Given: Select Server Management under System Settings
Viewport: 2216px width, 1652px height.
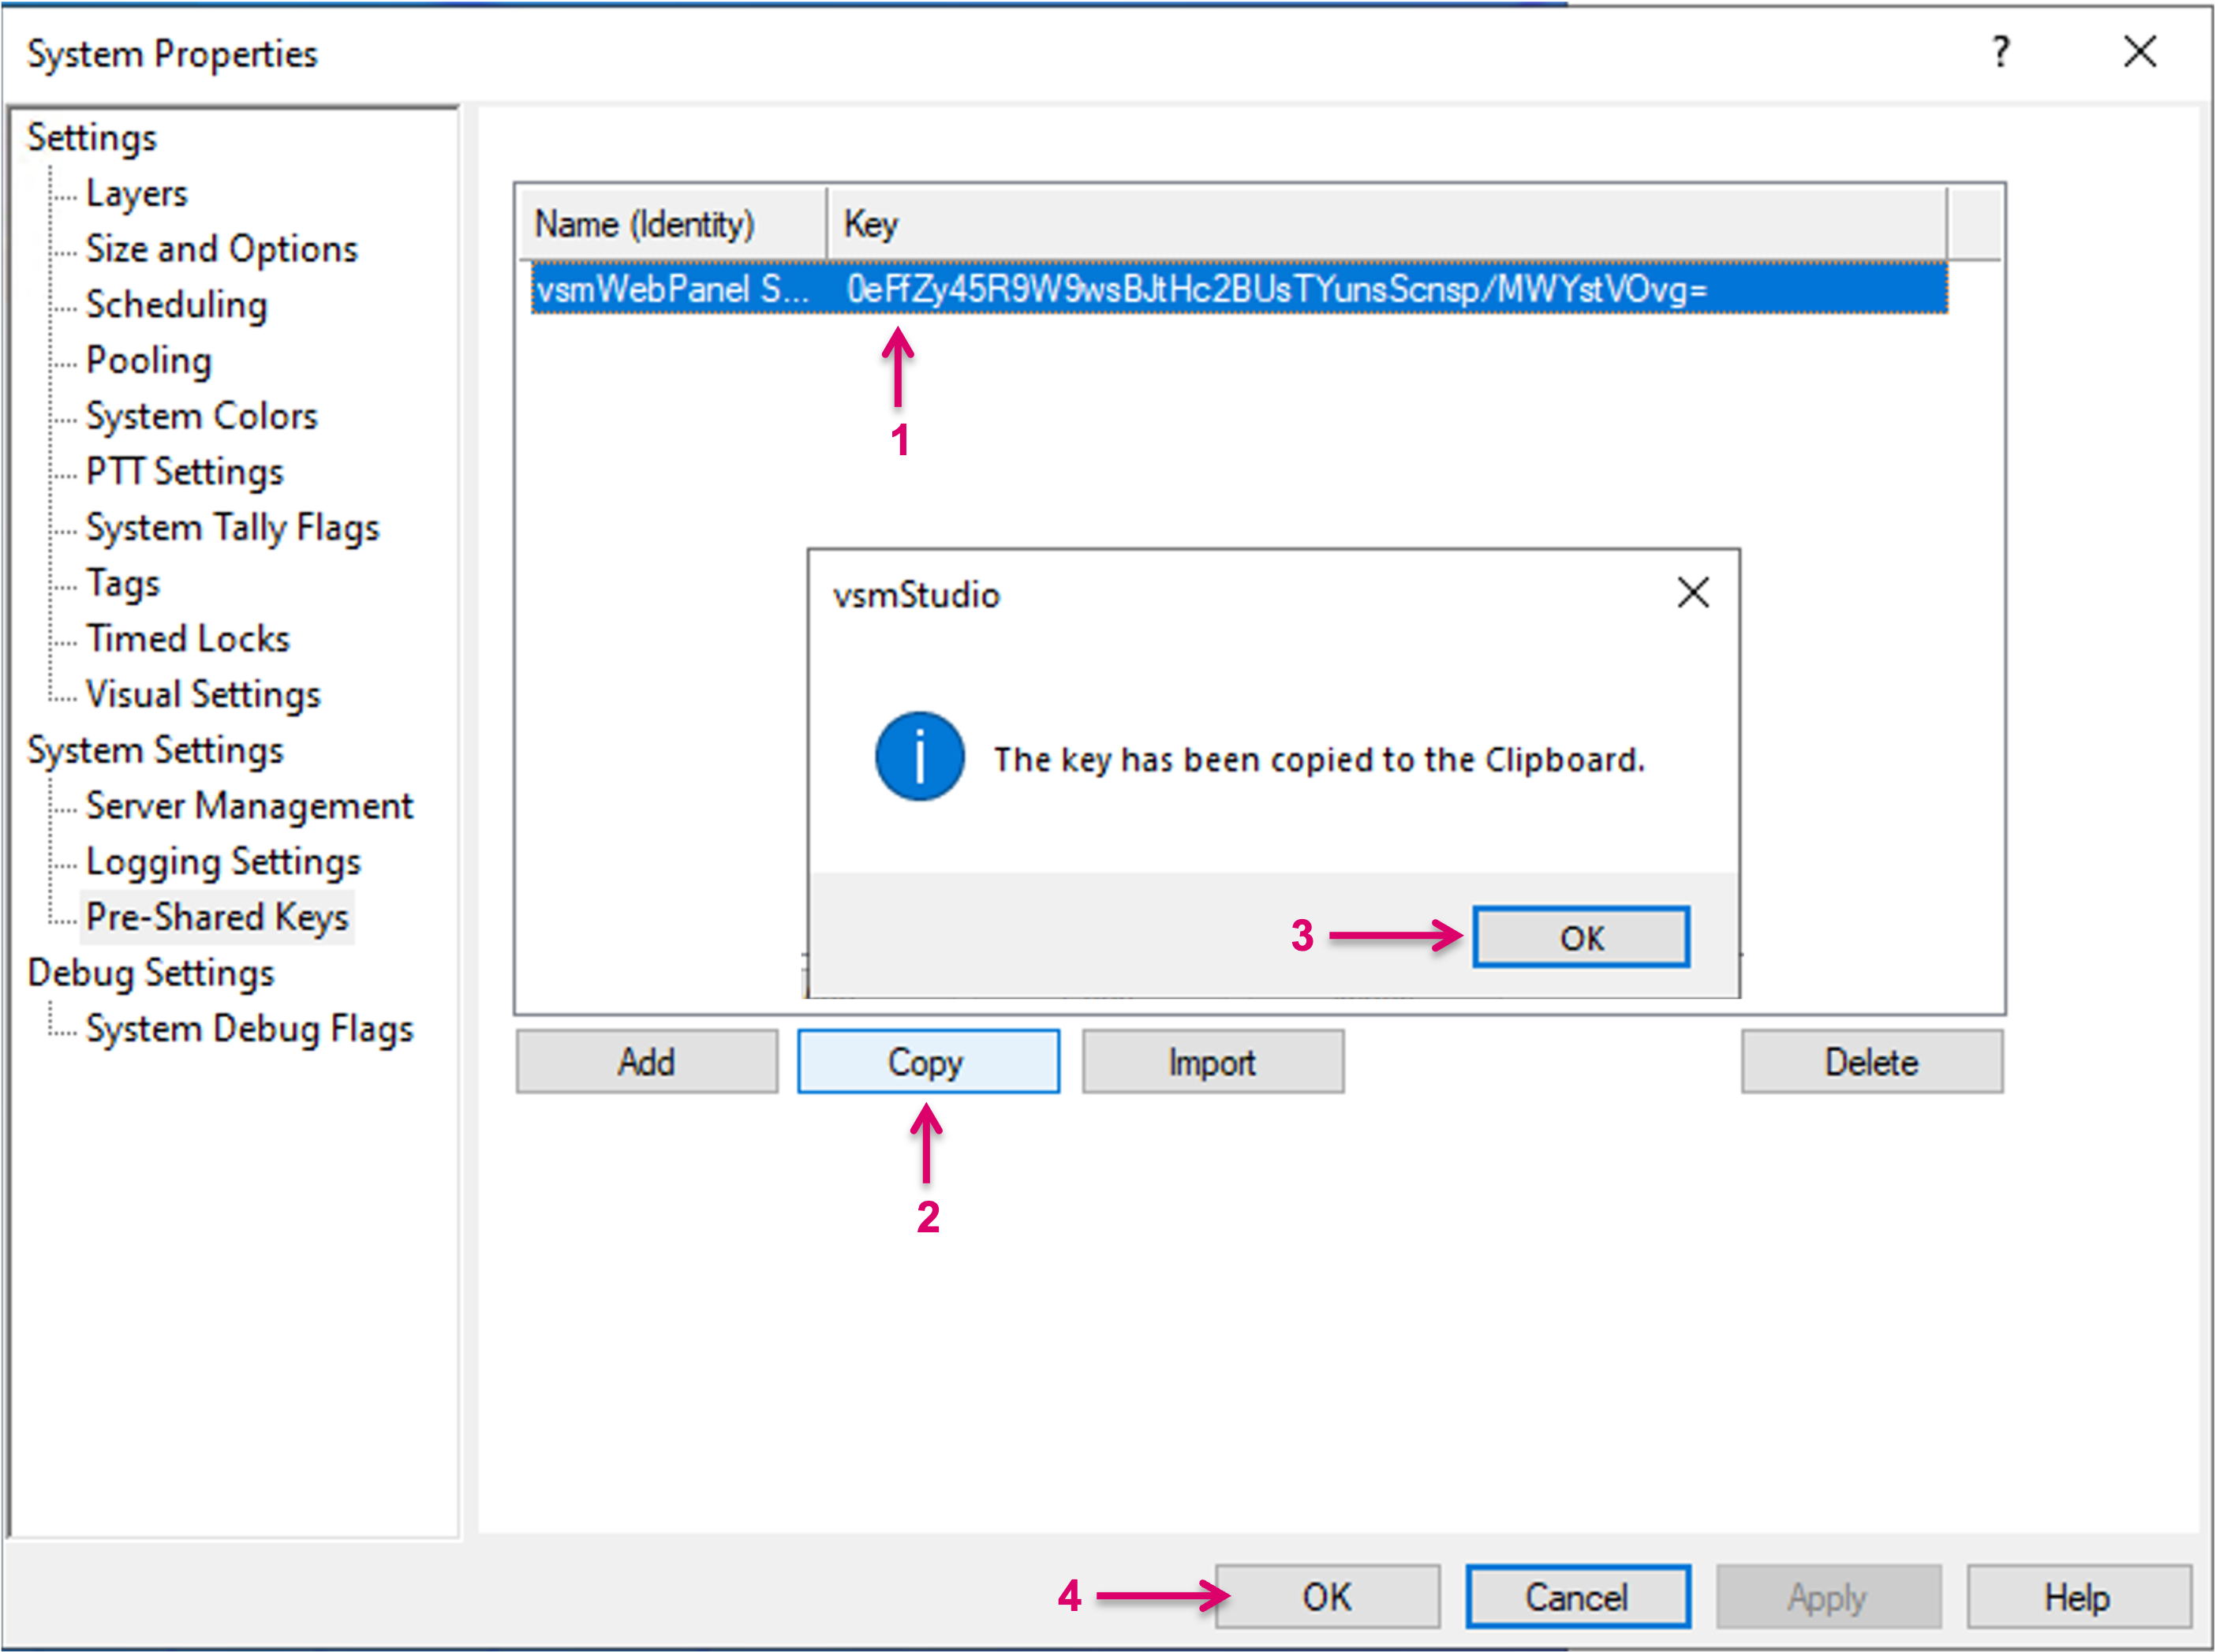Looking at the screenshot, I should (248, 806).
